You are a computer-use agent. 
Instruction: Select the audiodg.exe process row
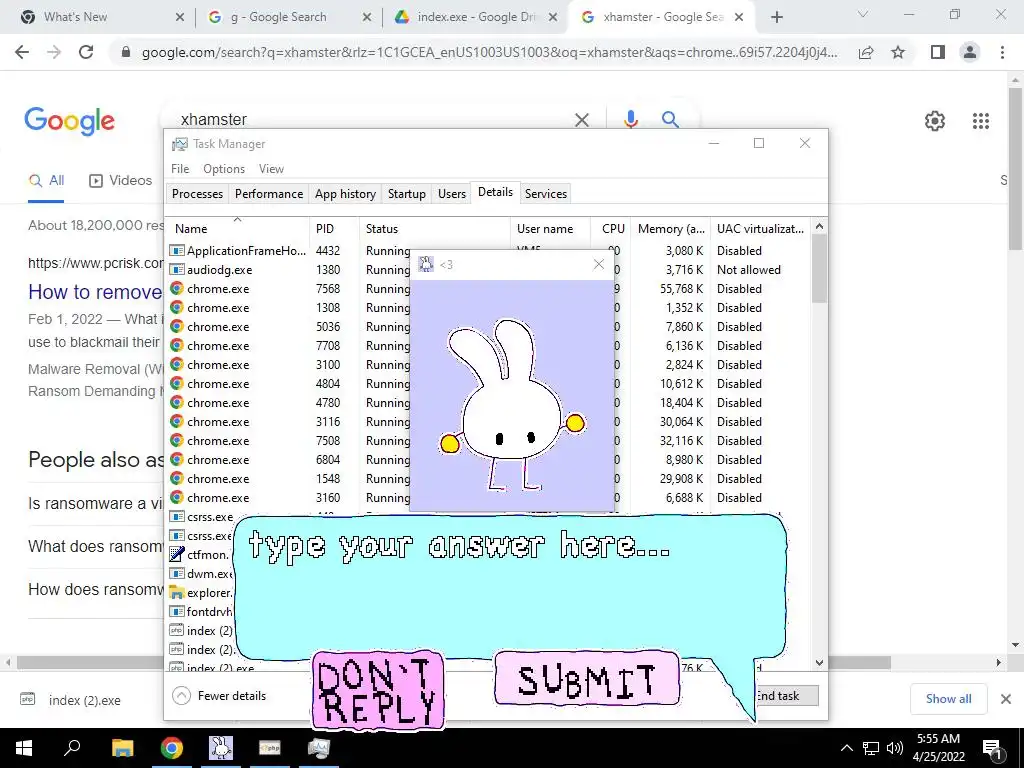click(488, 270)
